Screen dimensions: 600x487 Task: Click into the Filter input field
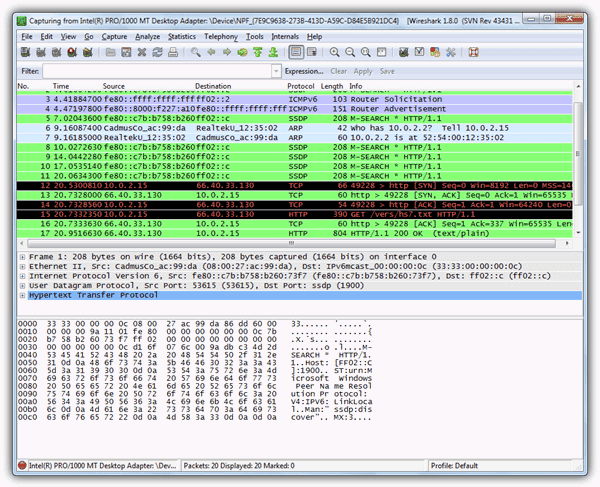pyautogui.click(x=157, y=71)
